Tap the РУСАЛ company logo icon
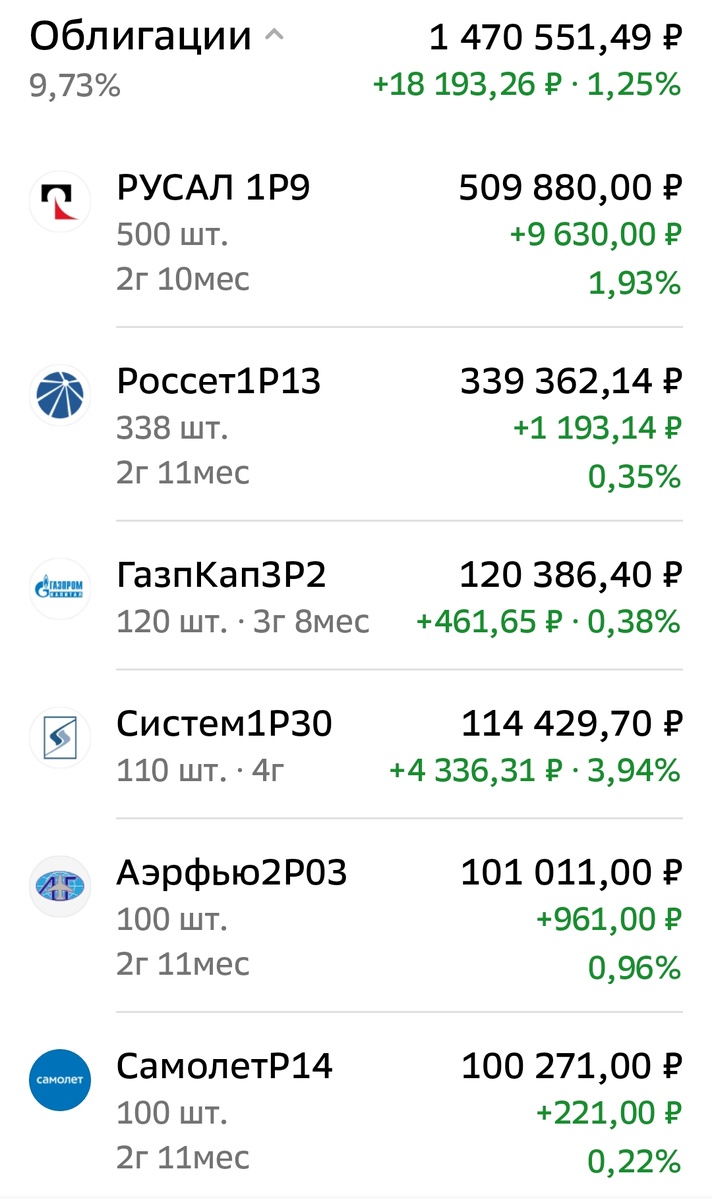 click(60, 201)
